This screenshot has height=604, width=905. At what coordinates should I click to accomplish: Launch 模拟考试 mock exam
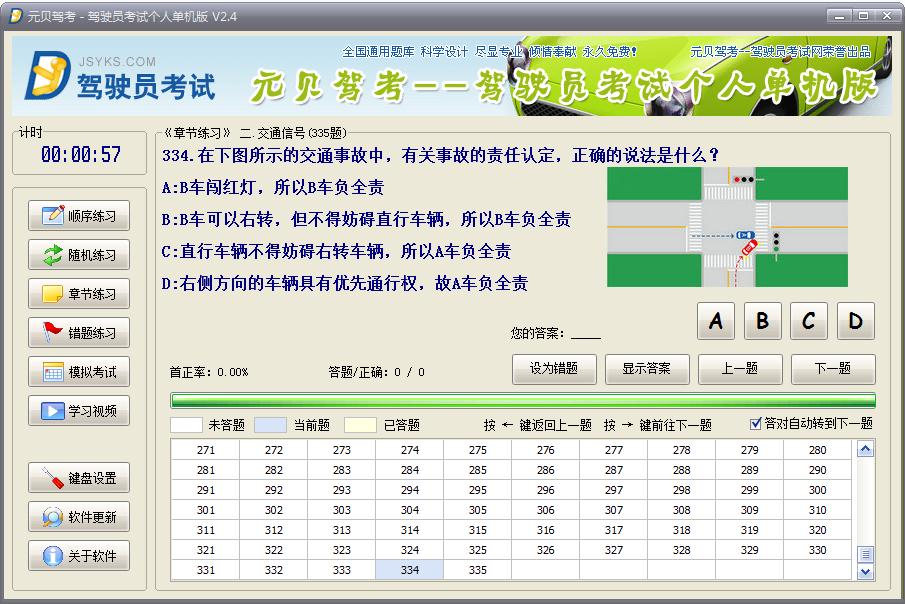pos(79,372)
